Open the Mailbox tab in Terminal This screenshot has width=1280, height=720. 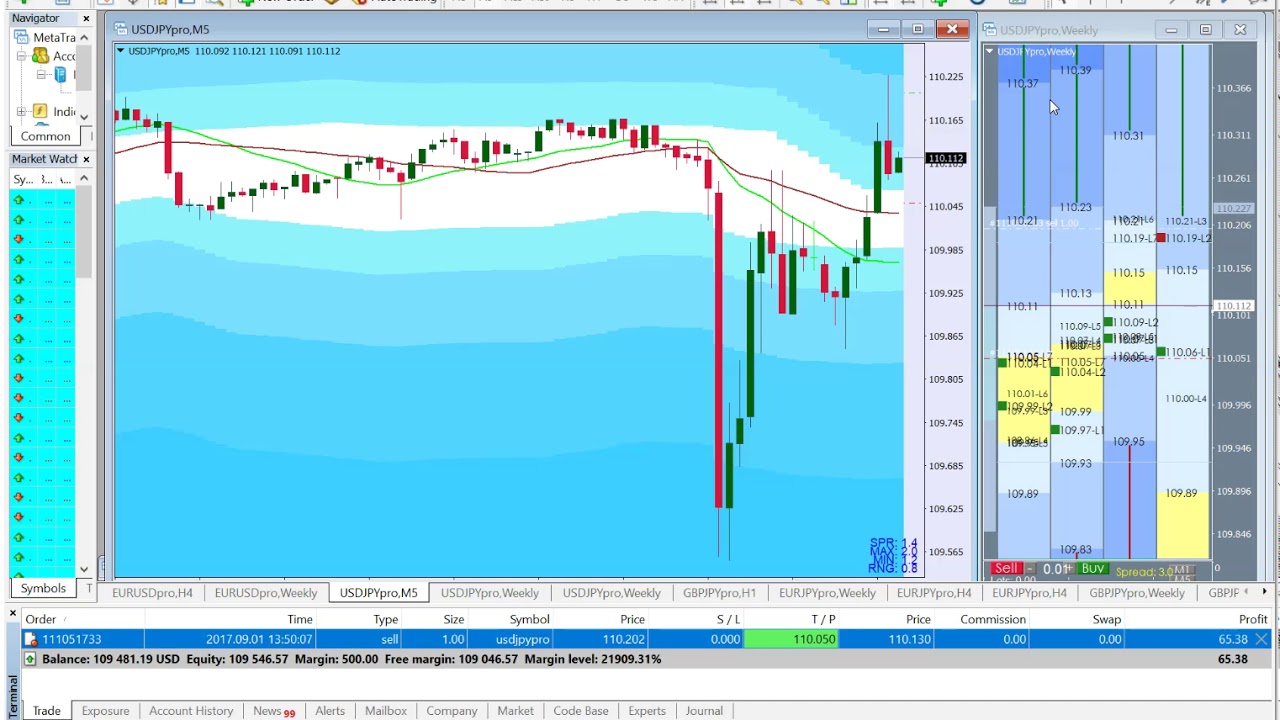click(385, 711)
